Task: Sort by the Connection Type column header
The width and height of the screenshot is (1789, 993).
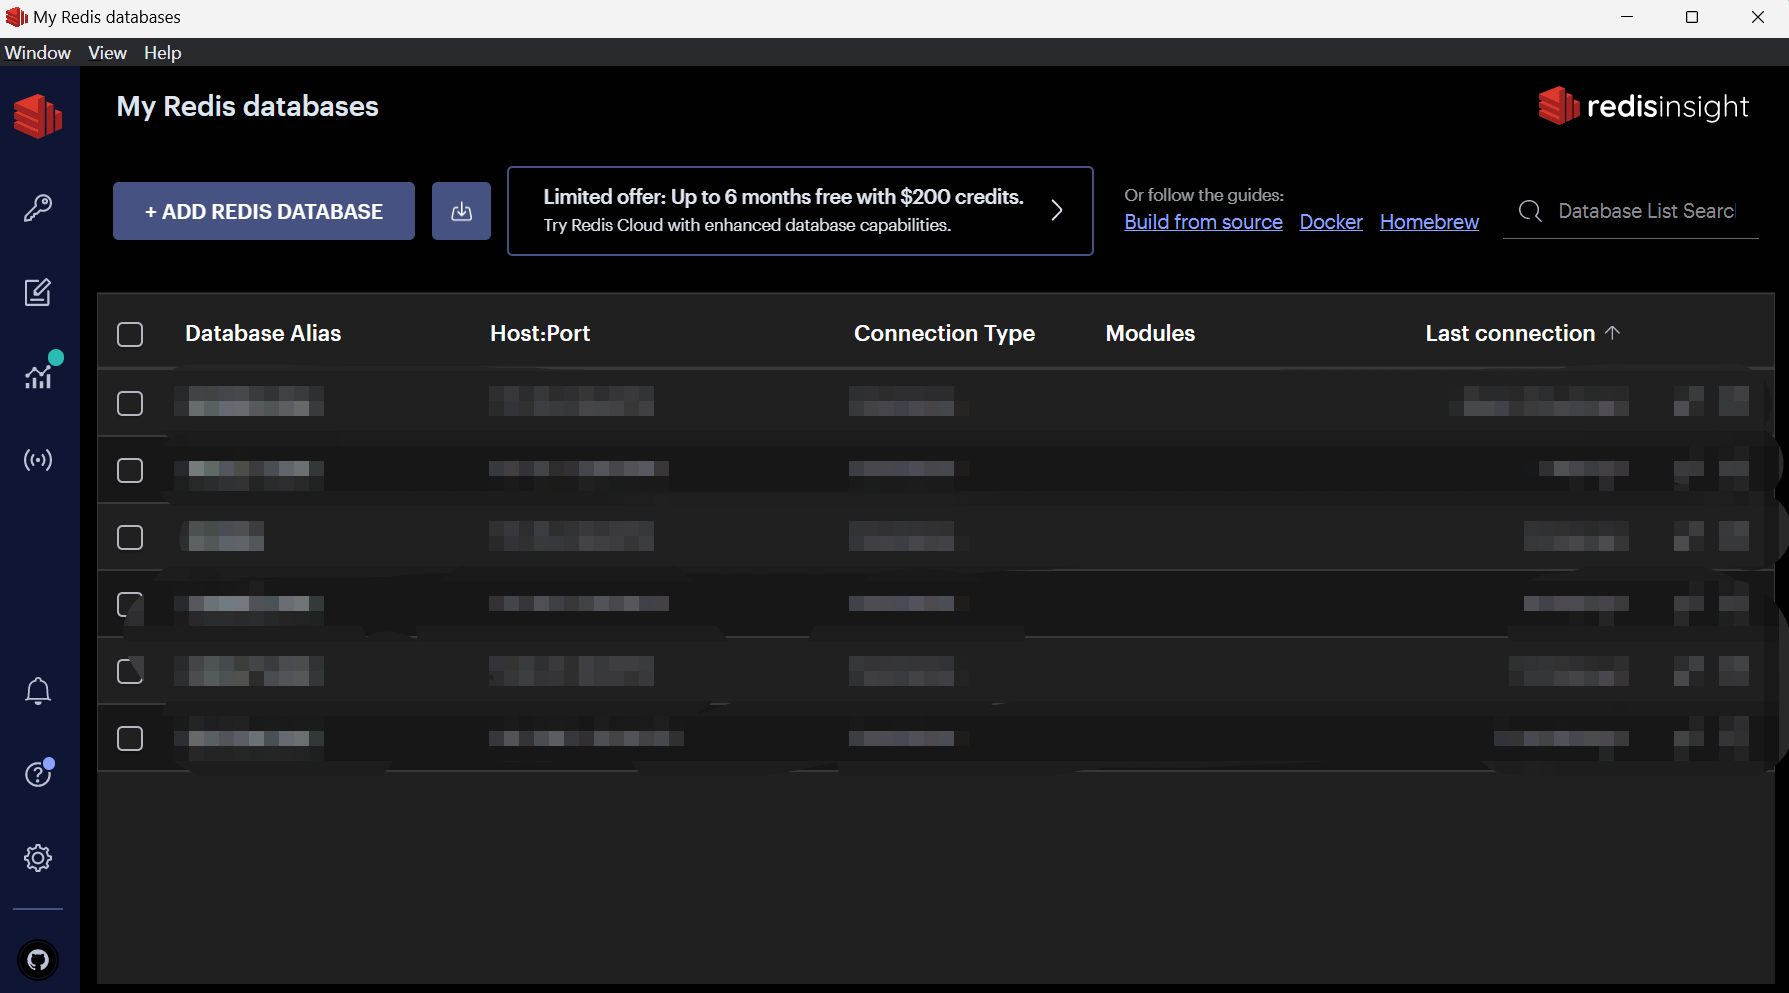Action: [x=944, y=333]
